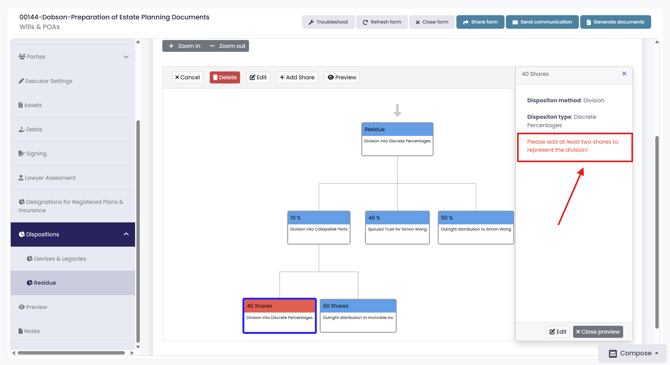670x365 pixels.
Task: Click Close preview button
Action: [598, 332]
